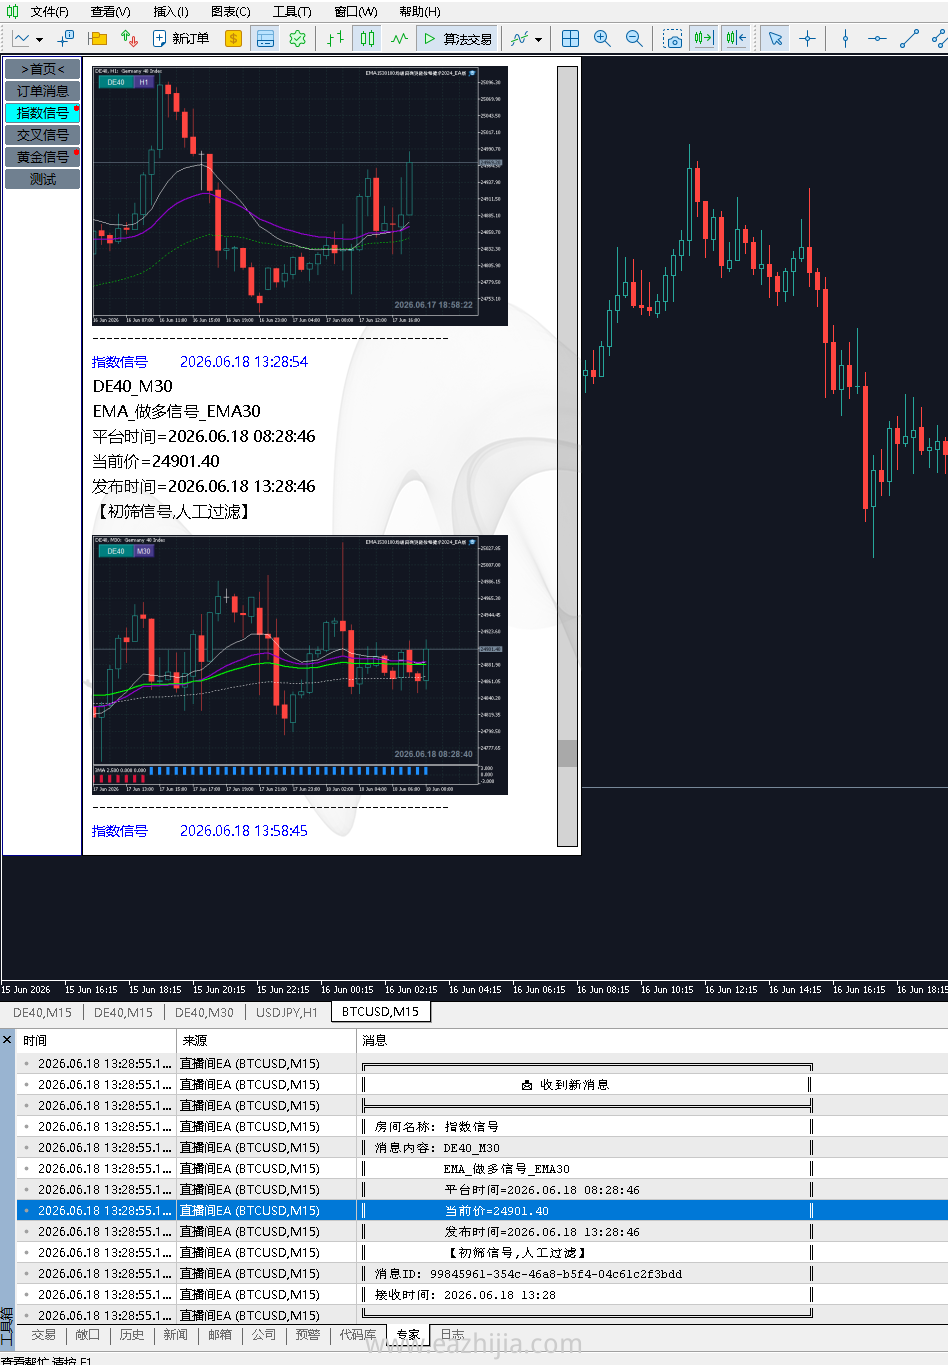Create a new order with 新订单
Screen dimensions: 948x1365
(x=181, y=38)
